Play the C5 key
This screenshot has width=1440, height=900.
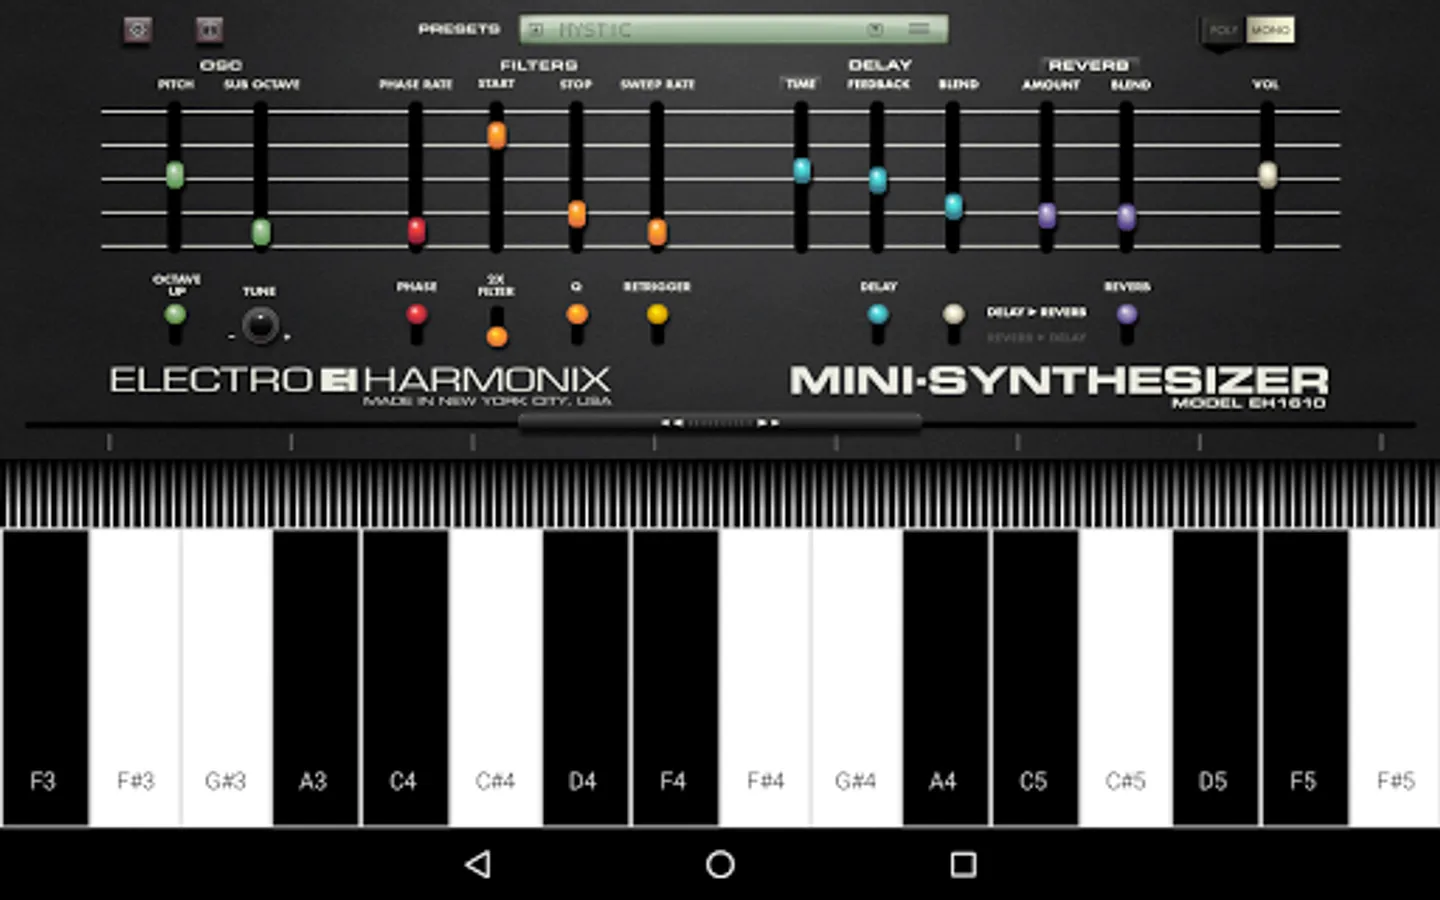tap(1035, 678)
